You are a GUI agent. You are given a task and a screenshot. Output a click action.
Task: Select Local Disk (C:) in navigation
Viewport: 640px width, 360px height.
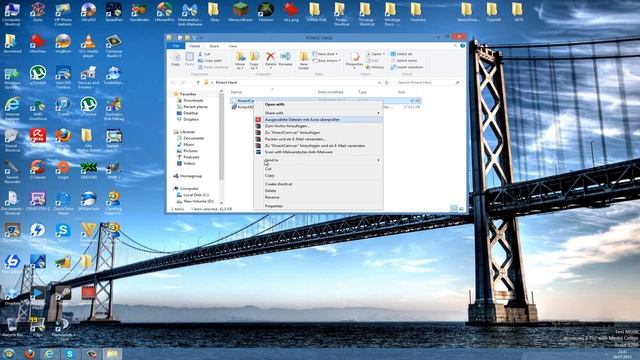pyautogui.click(x=193, y=195)
